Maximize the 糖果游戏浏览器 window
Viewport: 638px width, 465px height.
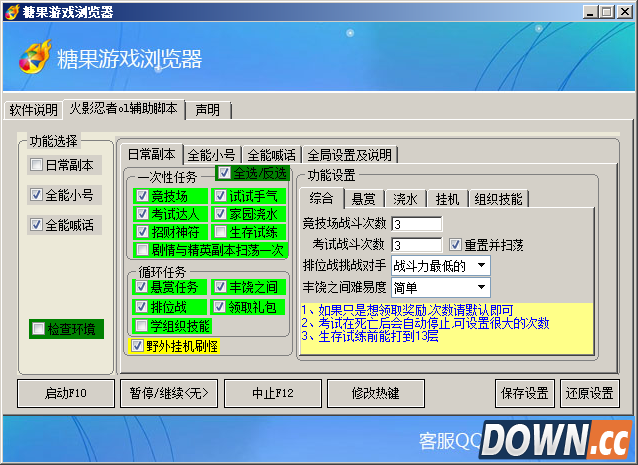pos(606,11)
